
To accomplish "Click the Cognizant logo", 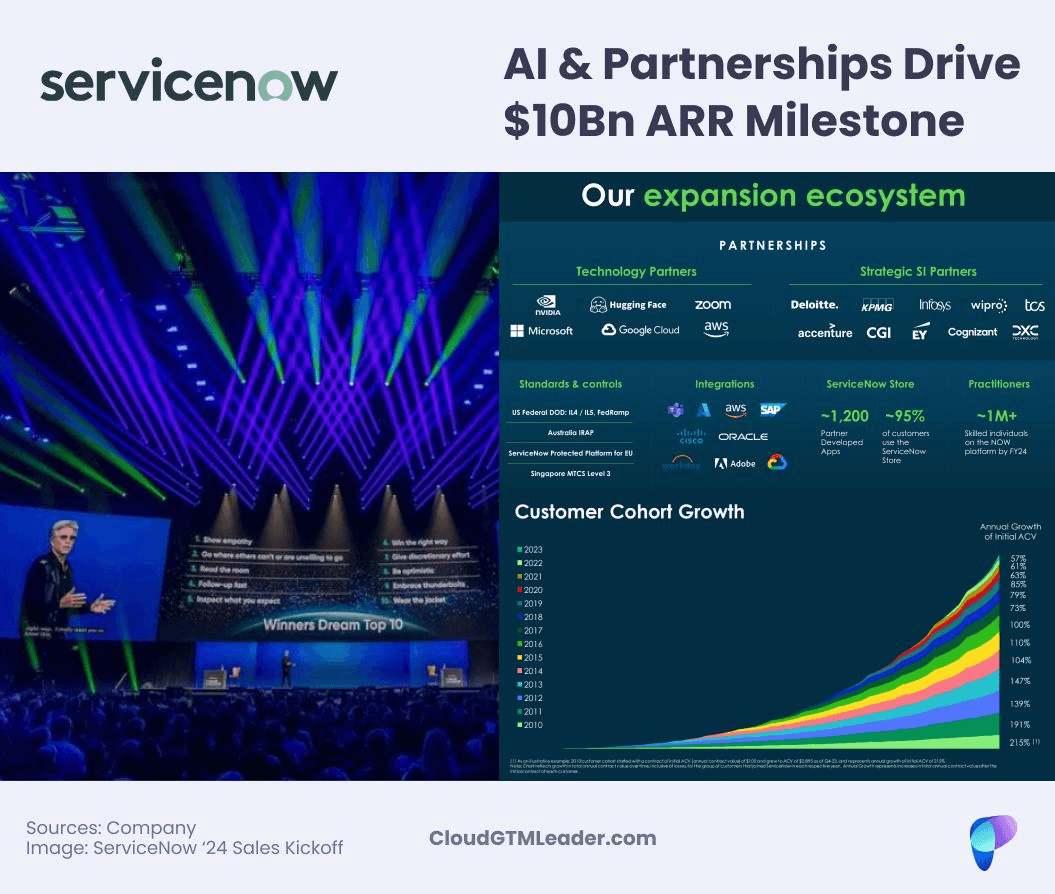I will pyautogui.click(x=972, y=332).
